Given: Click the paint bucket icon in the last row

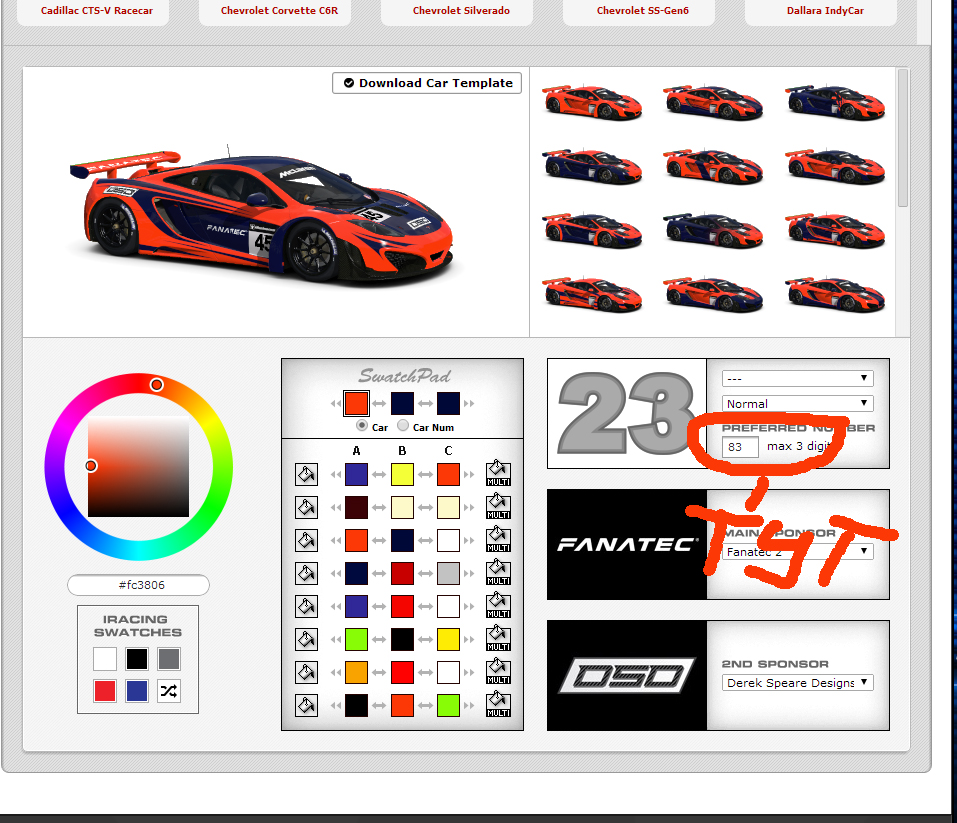Looking at the screenshot, I should coord(306,705).
